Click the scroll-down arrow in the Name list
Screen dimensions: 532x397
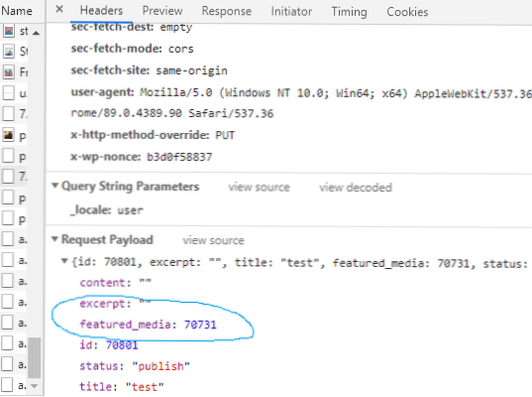[x=34, y=386]
